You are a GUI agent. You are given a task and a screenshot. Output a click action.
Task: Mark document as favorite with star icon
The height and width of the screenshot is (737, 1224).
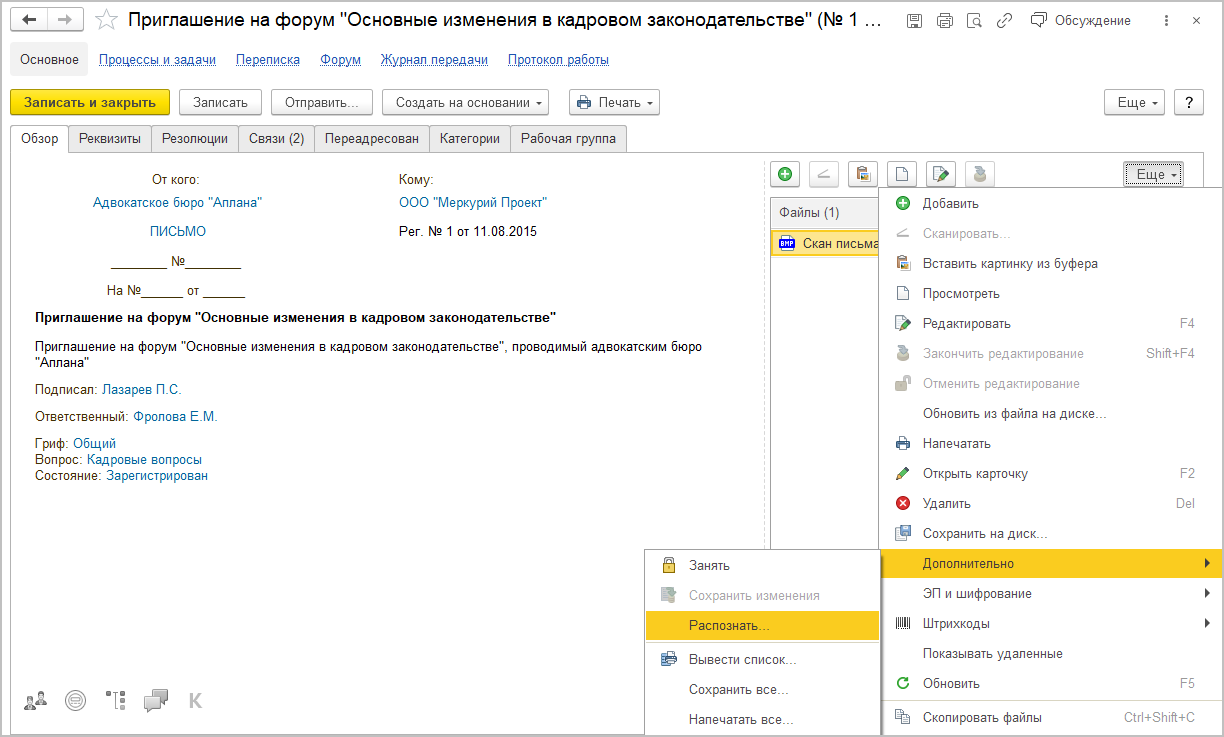pyautogui.click(x=108, y=21)
